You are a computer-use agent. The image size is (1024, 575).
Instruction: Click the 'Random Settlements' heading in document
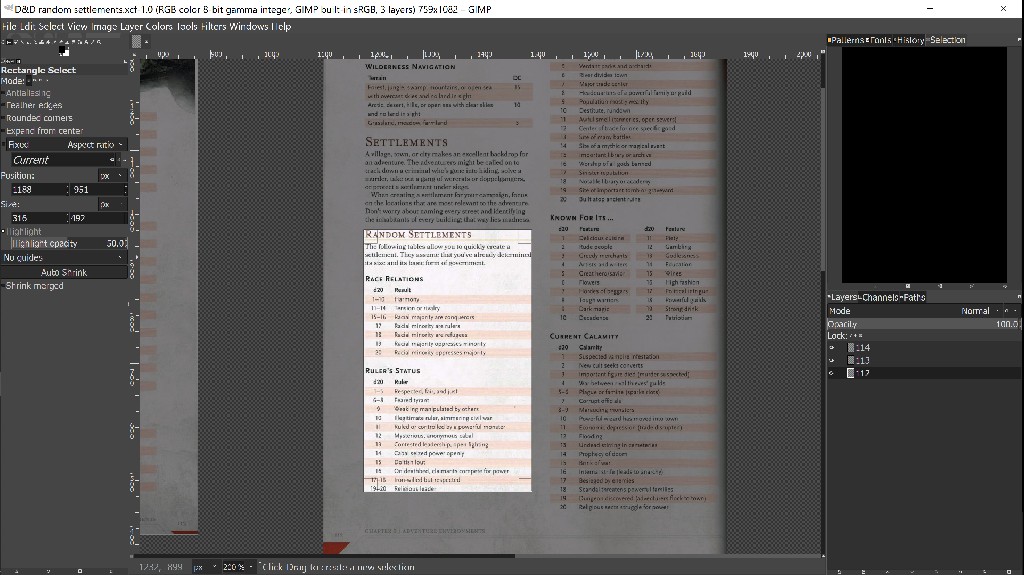[x=418, y=235]
